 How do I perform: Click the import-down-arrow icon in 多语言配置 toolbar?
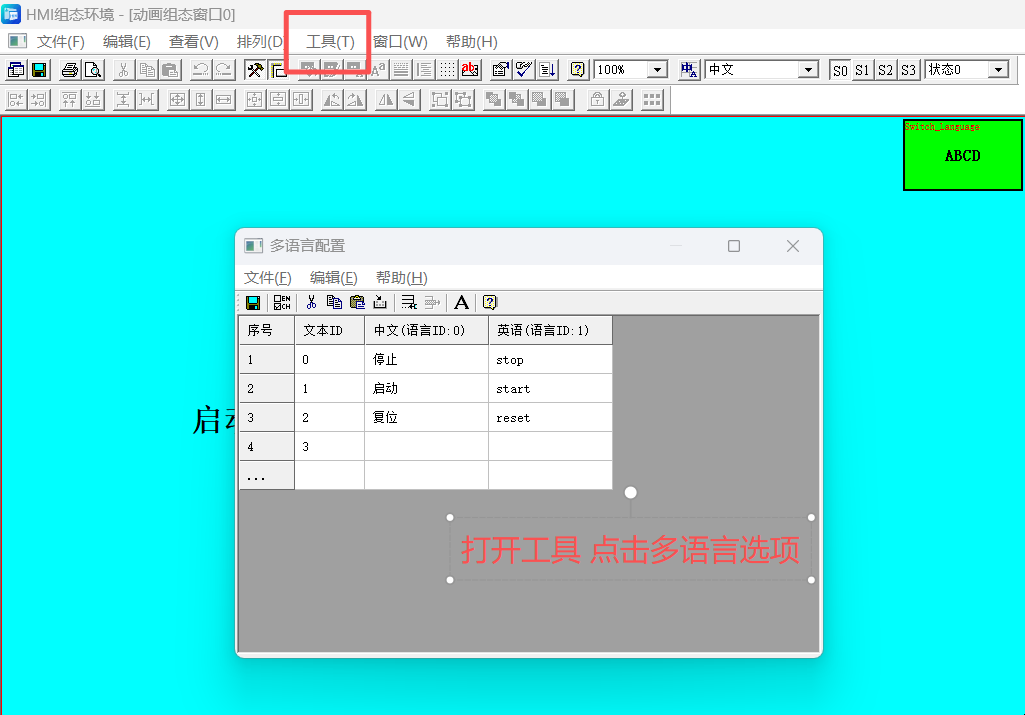pos(380,302)
